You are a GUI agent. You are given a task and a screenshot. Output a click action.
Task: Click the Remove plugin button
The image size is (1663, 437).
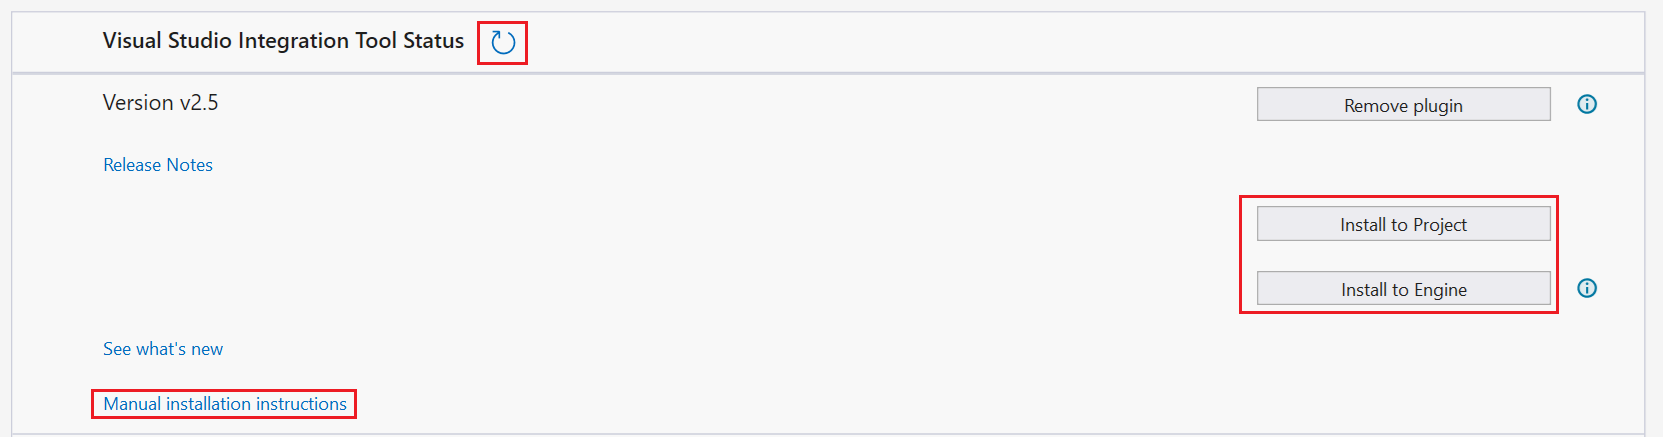coord(1403,105)
